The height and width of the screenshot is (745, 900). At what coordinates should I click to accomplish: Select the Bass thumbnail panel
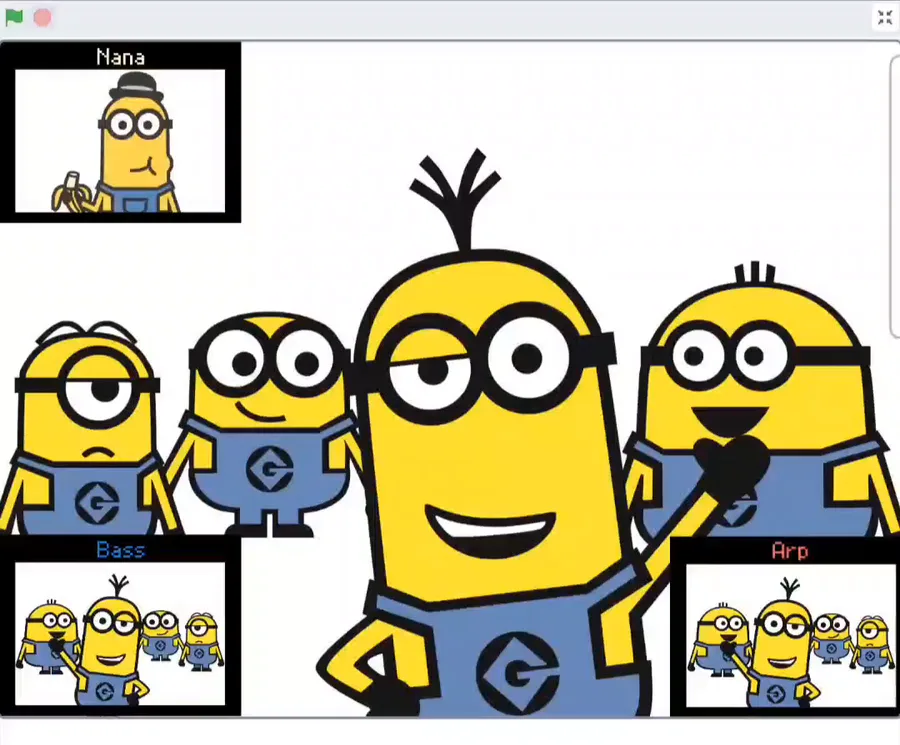120,626
